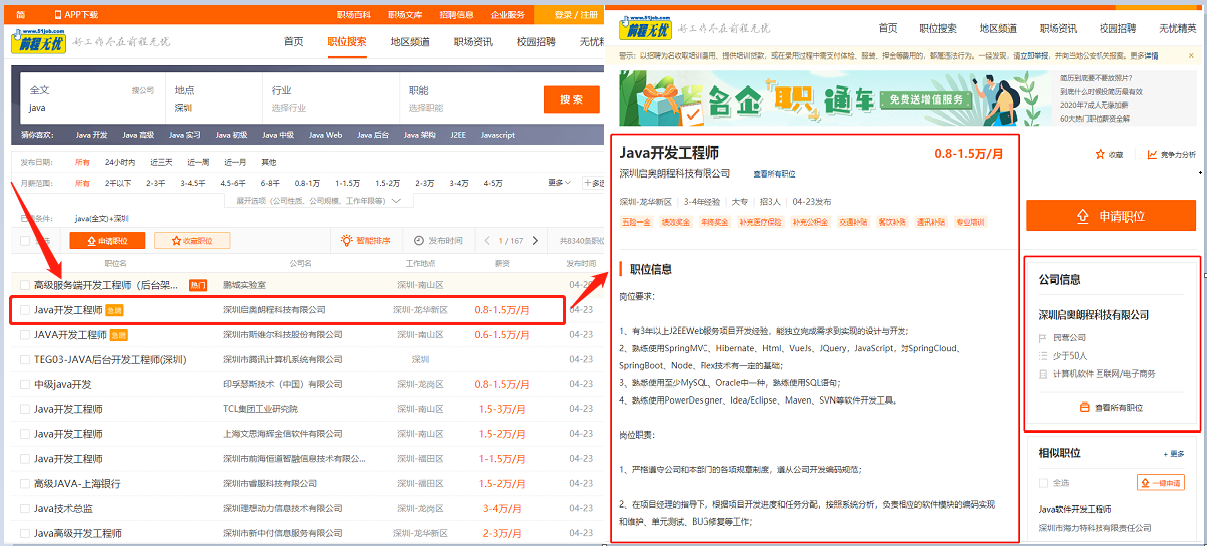Open the 竞争力分析 chart icon
1207x546 pixels.
1153,155
